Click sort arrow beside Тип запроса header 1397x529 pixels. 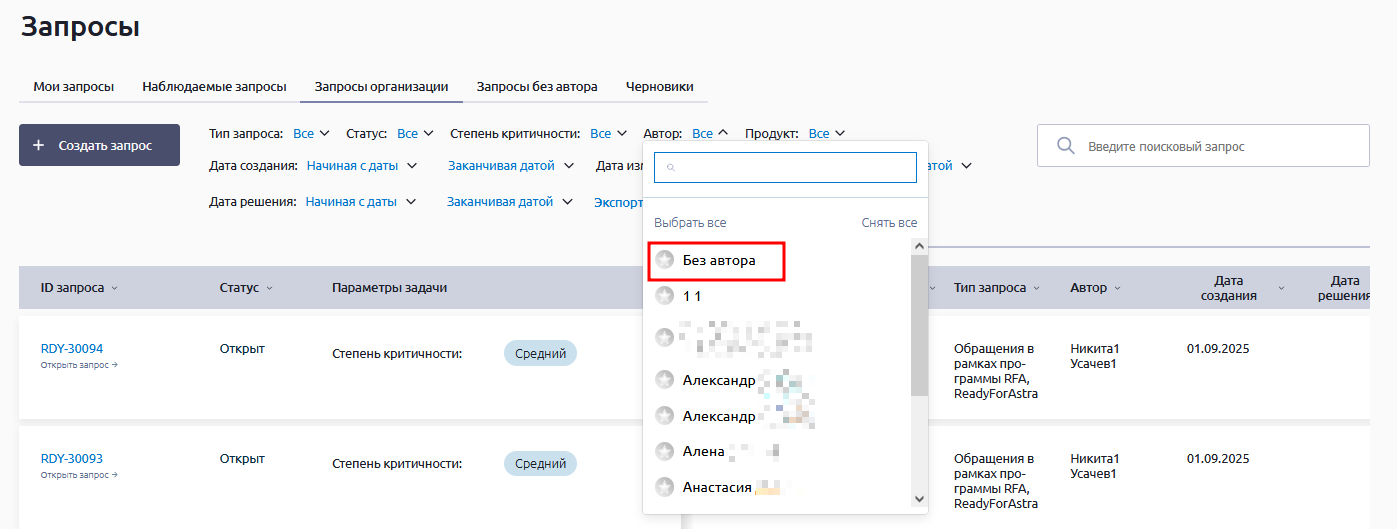click(x=1036, y=288)
